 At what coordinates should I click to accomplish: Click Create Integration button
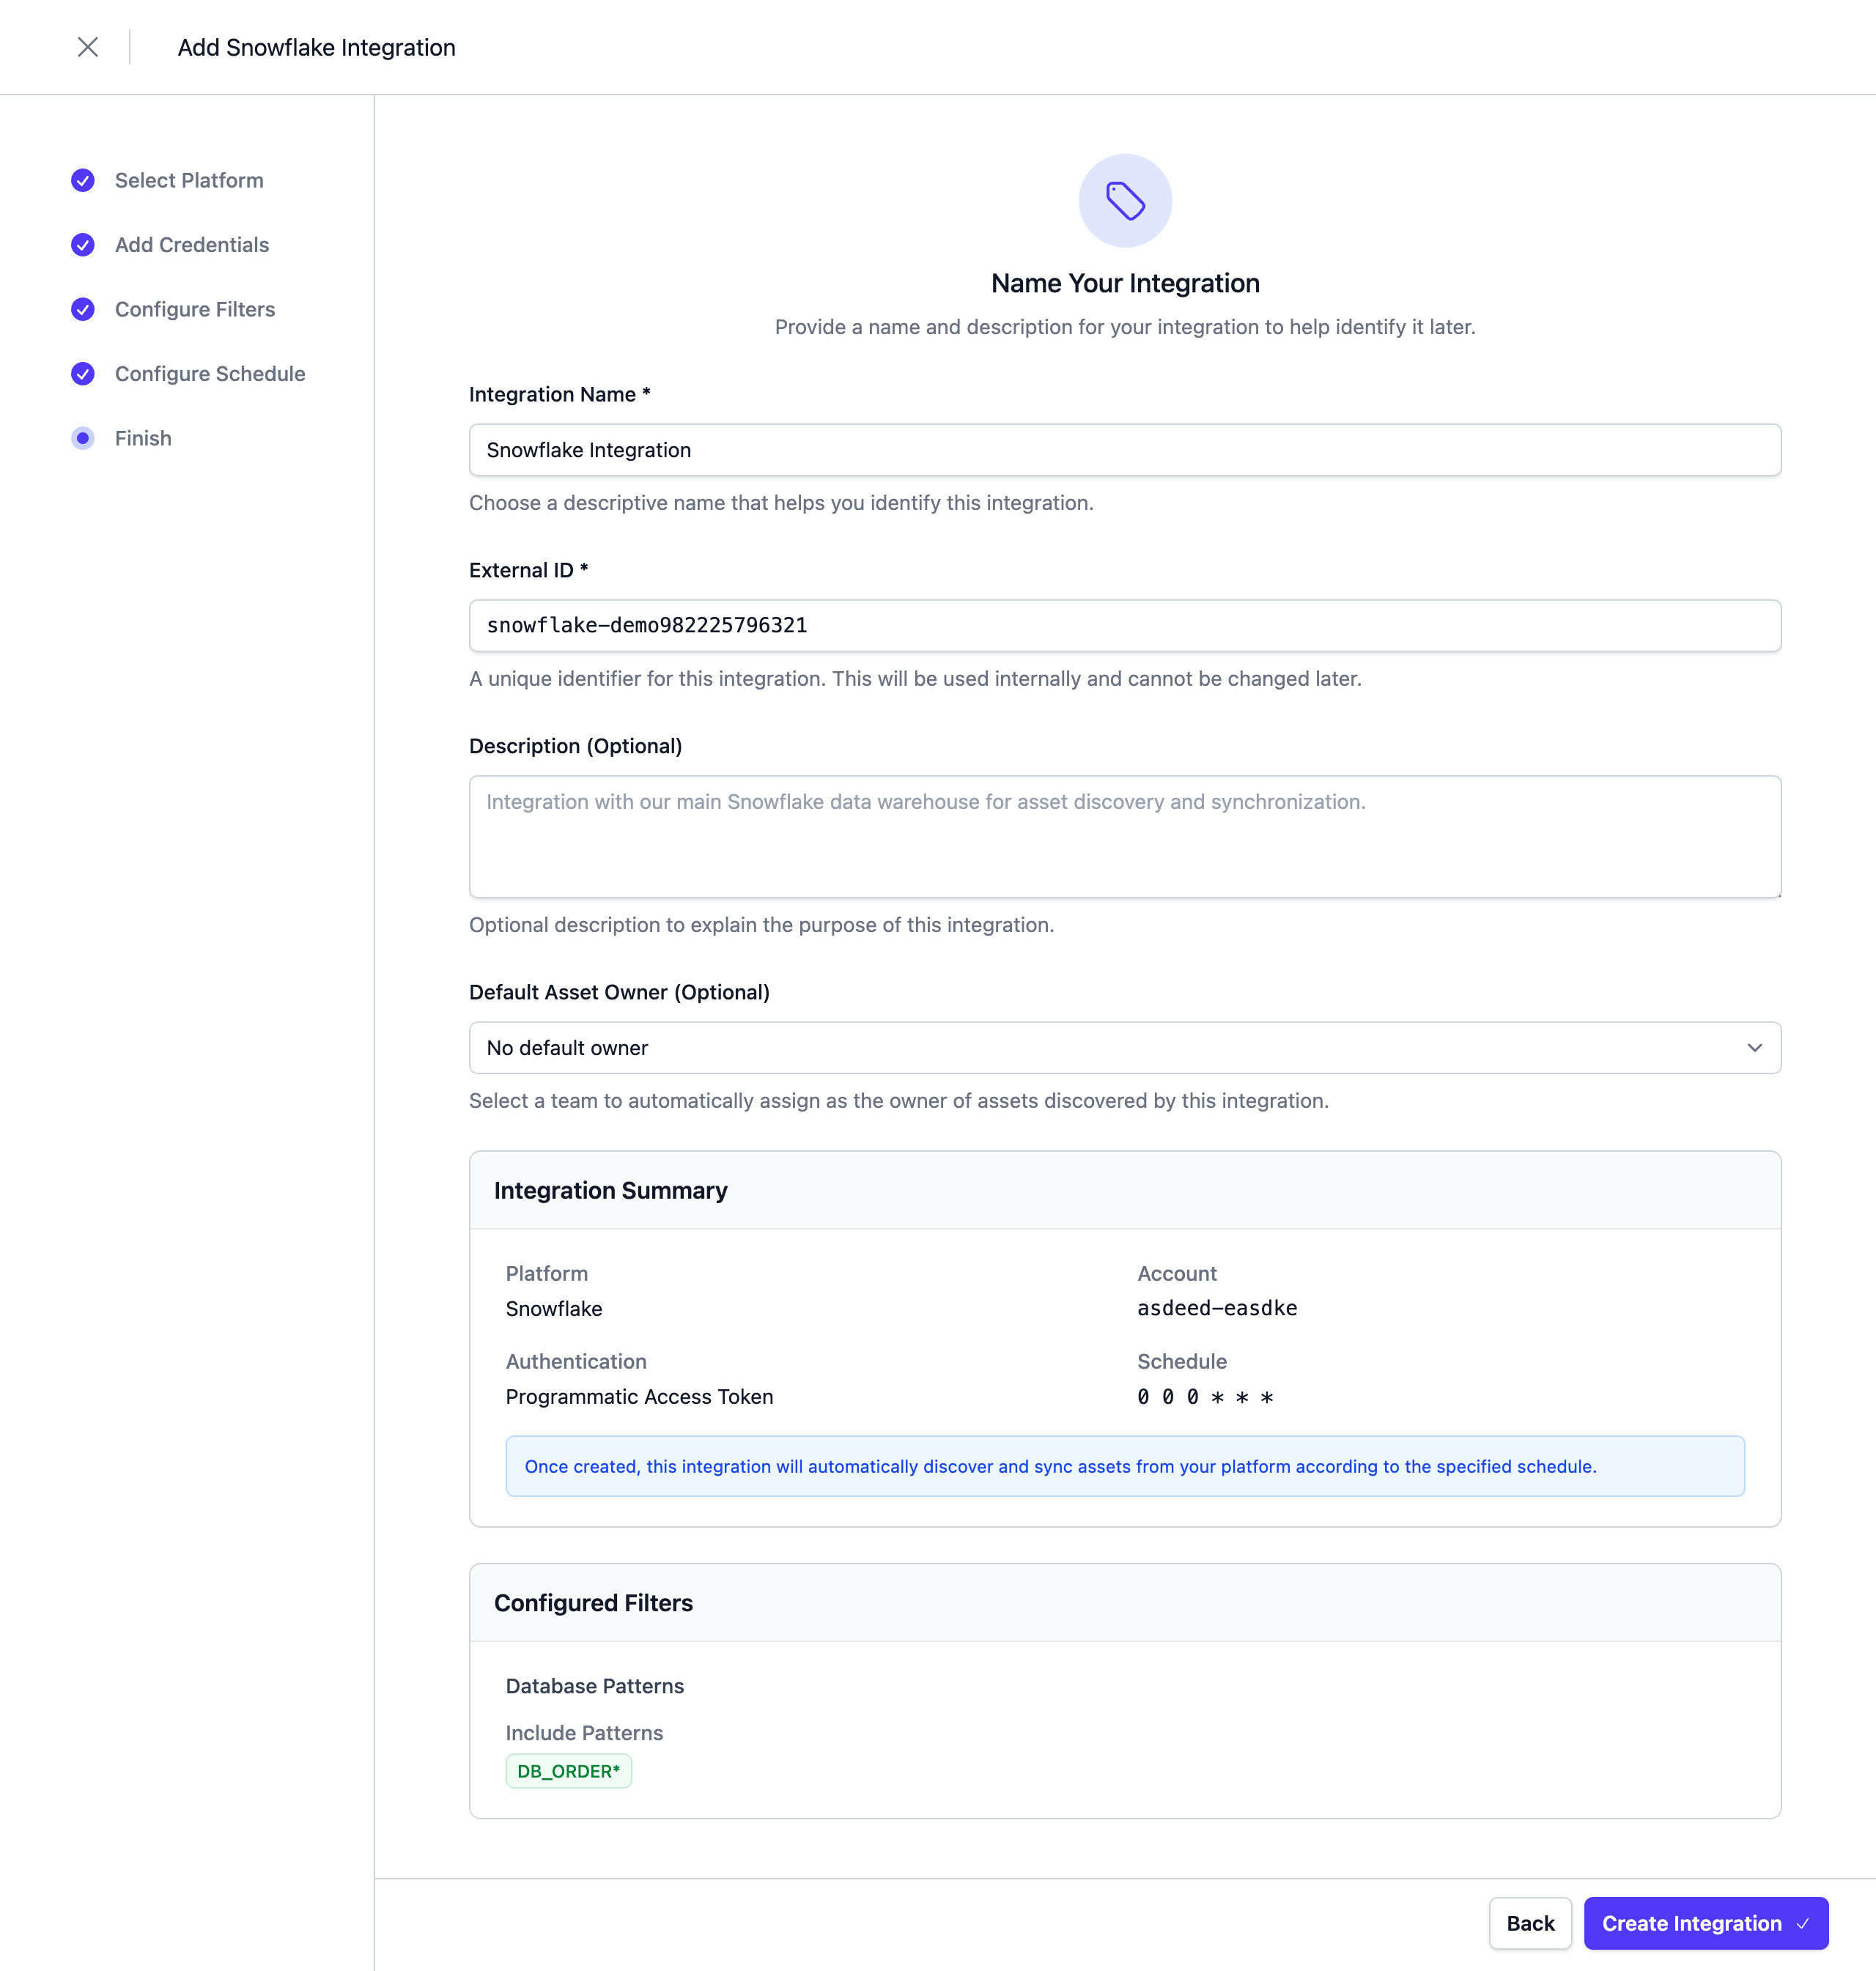click(x=1691, y=1923)
